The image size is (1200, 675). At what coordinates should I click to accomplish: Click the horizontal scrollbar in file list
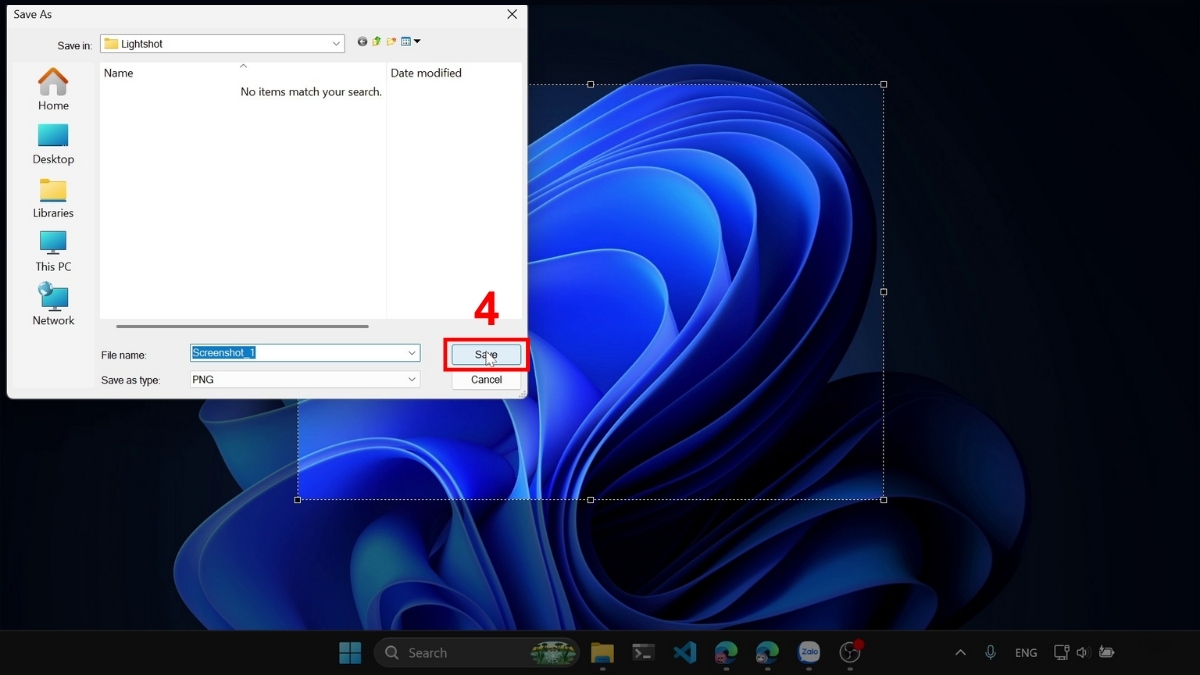tap(242, 326)
